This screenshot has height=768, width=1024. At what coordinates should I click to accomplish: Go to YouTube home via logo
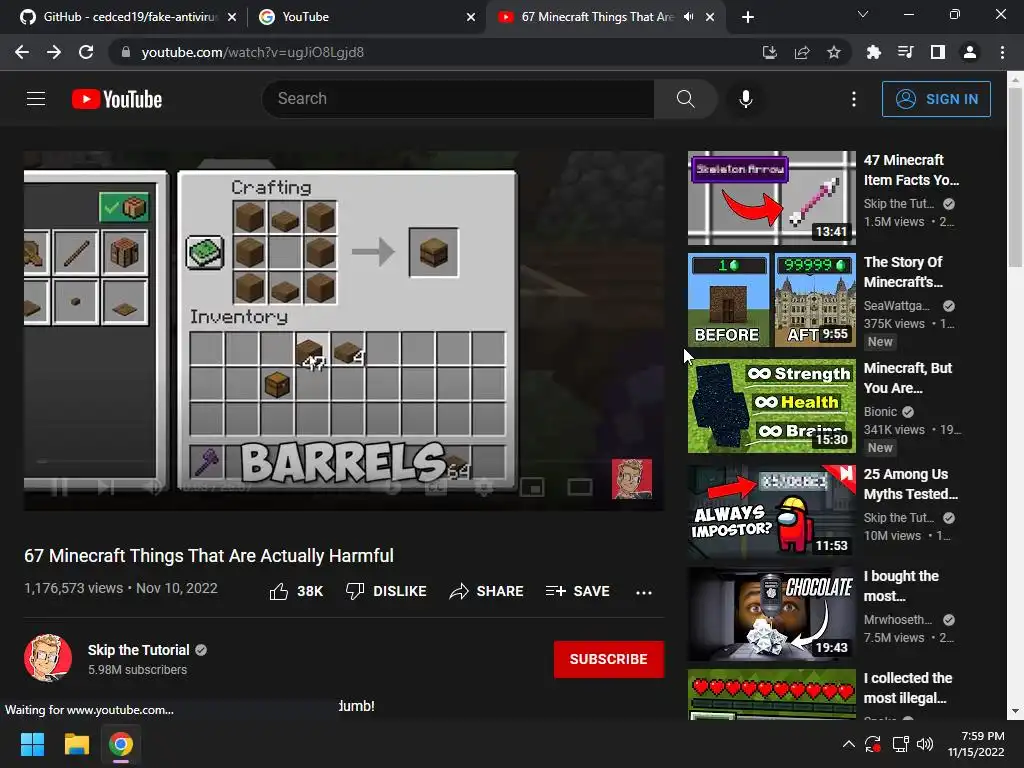[x=117, y=99]
